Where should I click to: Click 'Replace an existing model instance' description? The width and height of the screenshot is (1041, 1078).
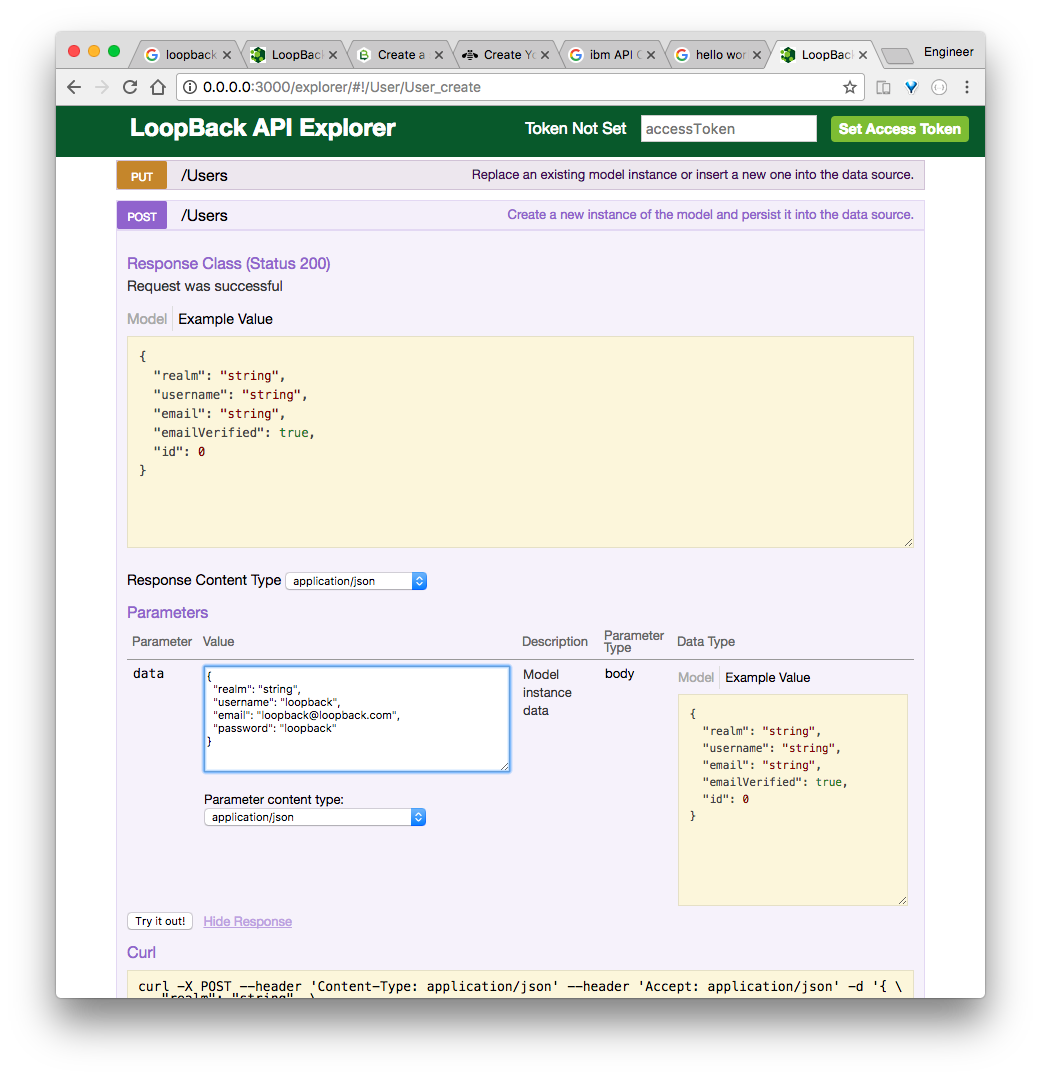[x=692, y=175]
